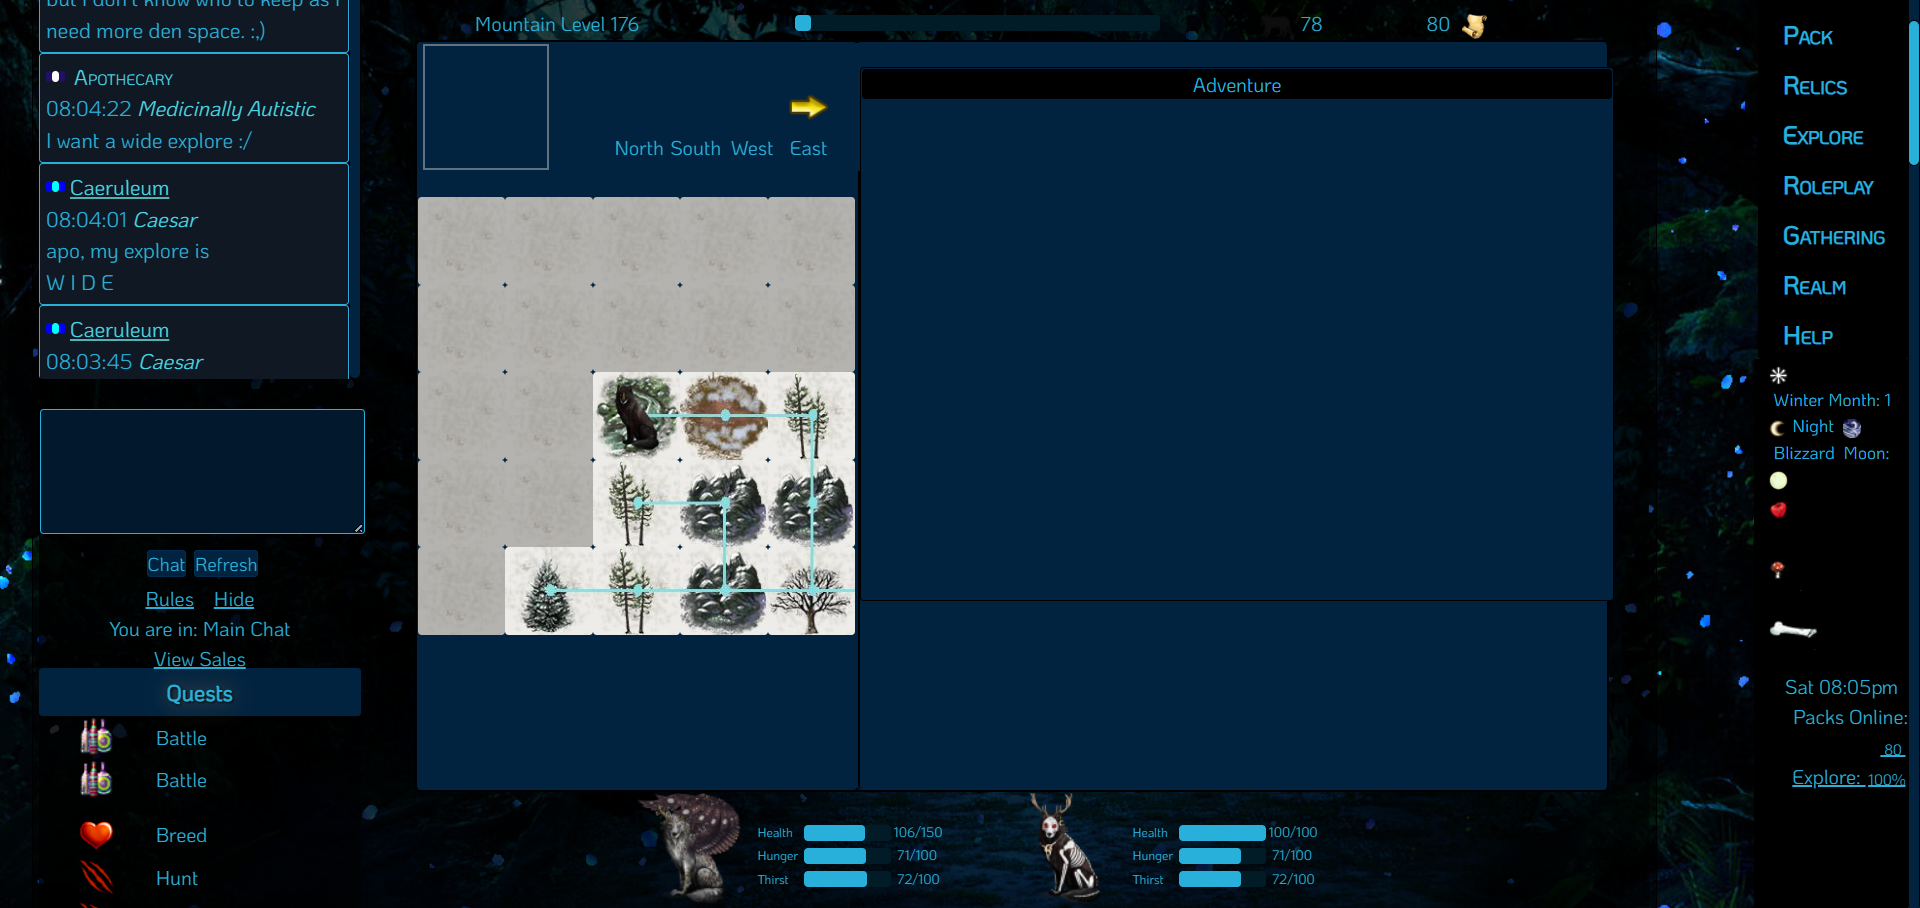1920x908 pixels.
Task: Click the swirled globe icon beside Night
Action: point(1852,428)
